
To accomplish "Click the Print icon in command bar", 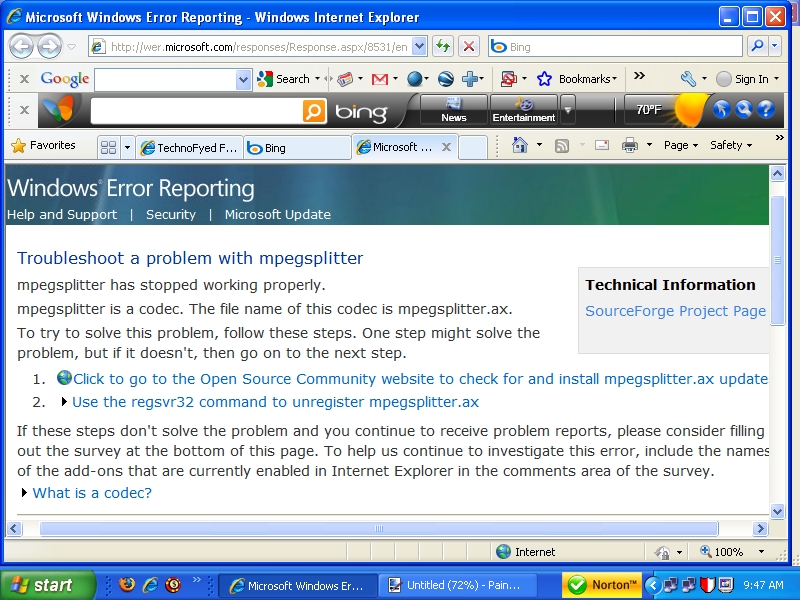I will tap(630, 145).
